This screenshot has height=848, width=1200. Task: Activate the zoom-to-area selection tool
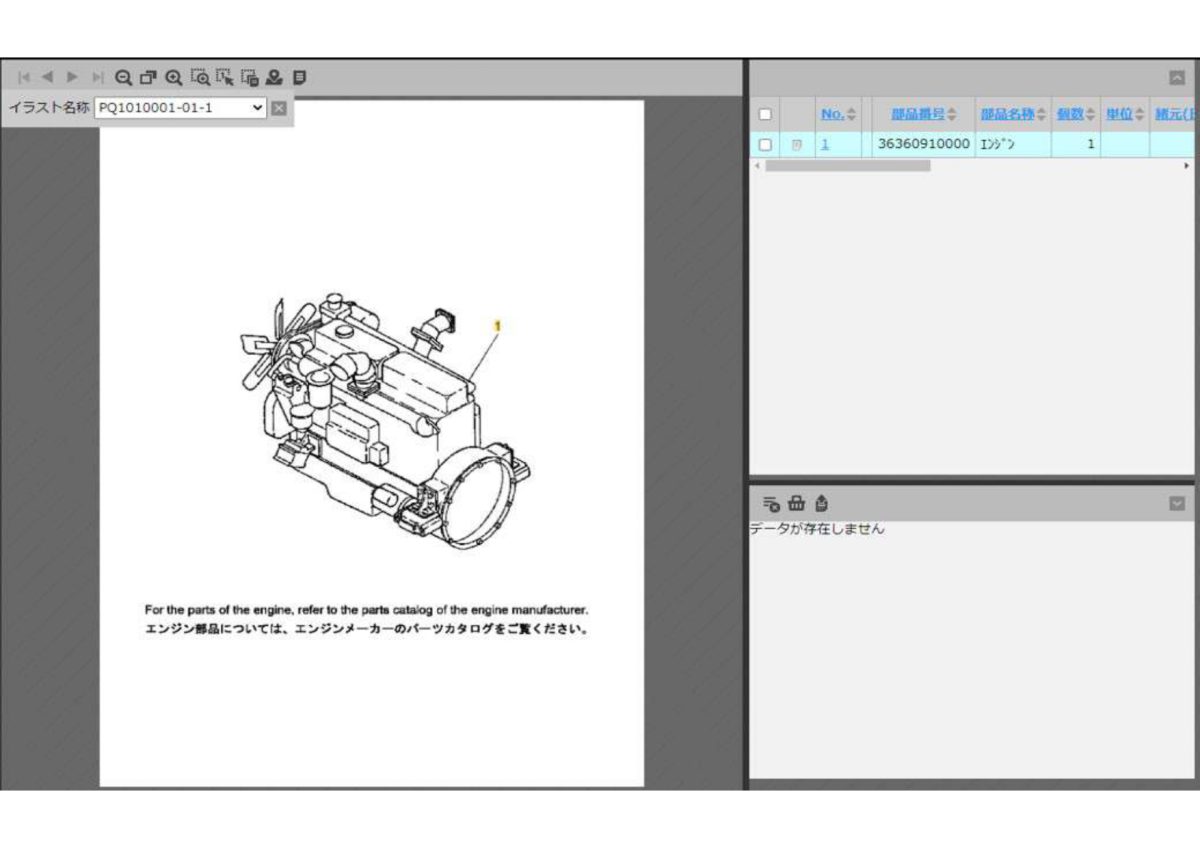pyautogui.click(x=200, y=77)
